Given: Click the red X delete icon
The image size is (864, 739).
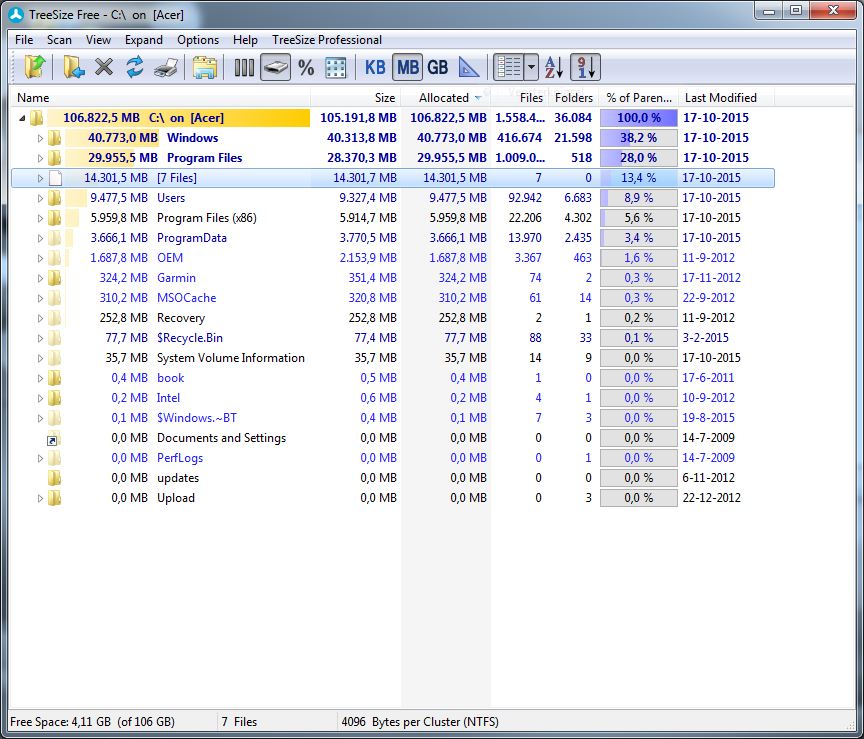Looking at the screenshot, I should click(x=104, y=68).
